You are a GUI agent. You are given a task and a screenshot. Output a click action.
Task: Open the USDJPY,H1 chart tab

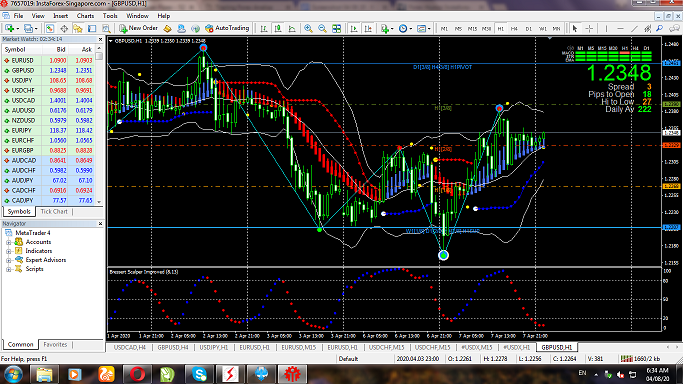[214, 347]
